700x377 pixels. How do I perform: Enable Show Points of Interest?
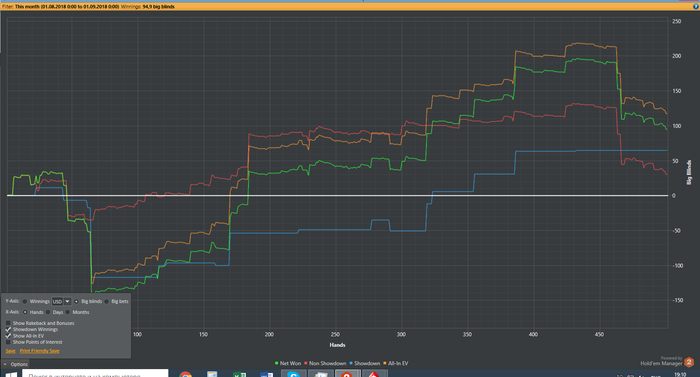pos(8,342)
